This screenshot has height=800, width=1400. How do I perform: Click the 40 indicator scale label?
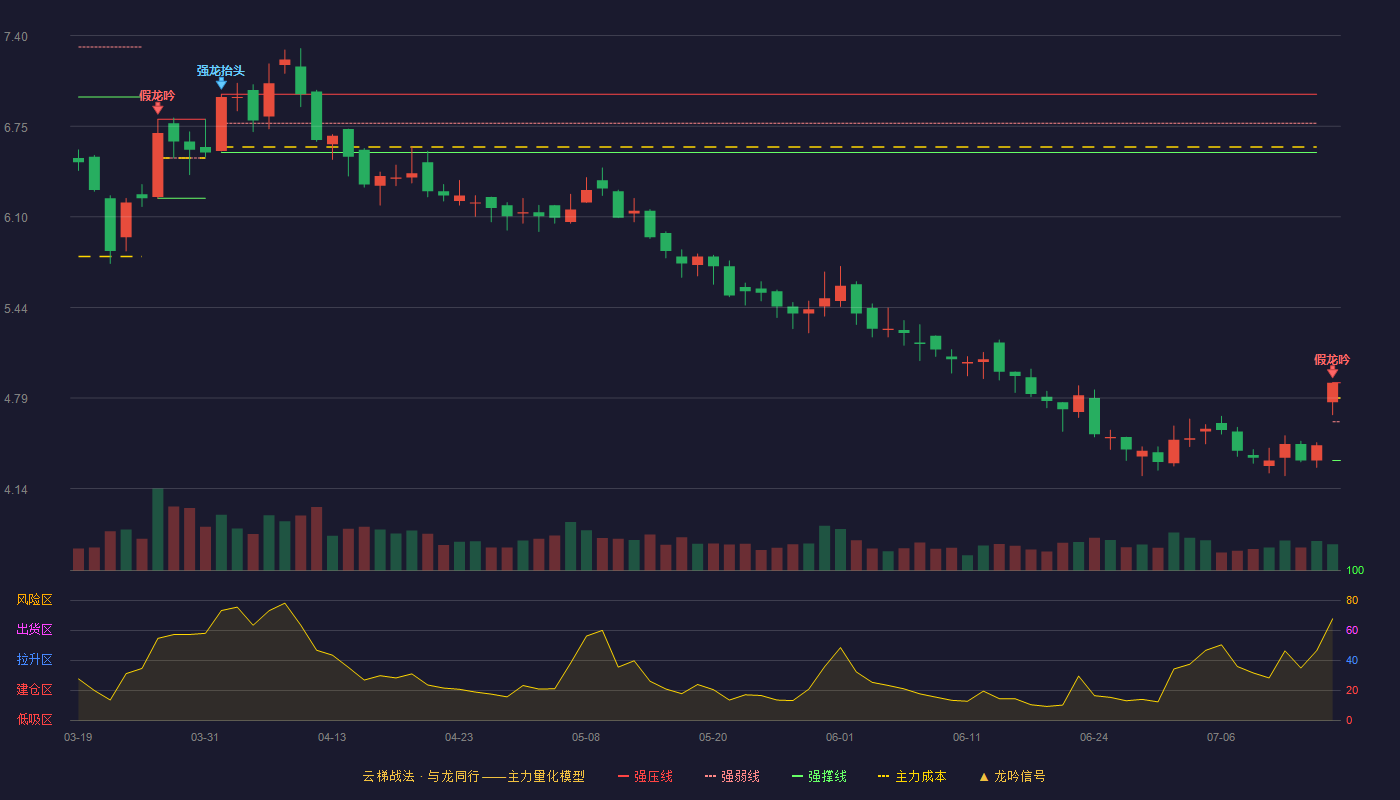point(1352,660)
